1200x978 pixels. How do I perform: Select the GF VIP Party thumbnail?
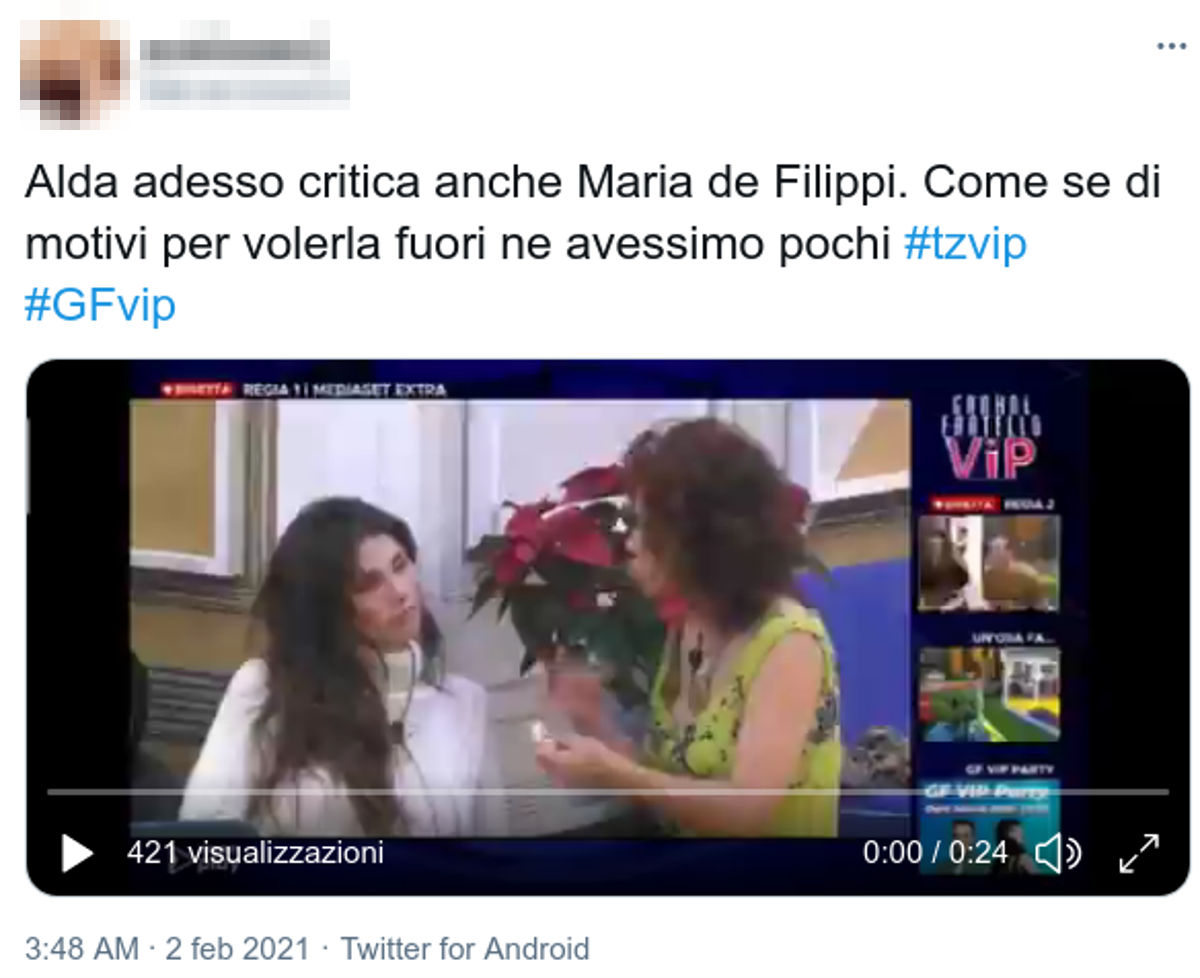(x=989, y=823)
